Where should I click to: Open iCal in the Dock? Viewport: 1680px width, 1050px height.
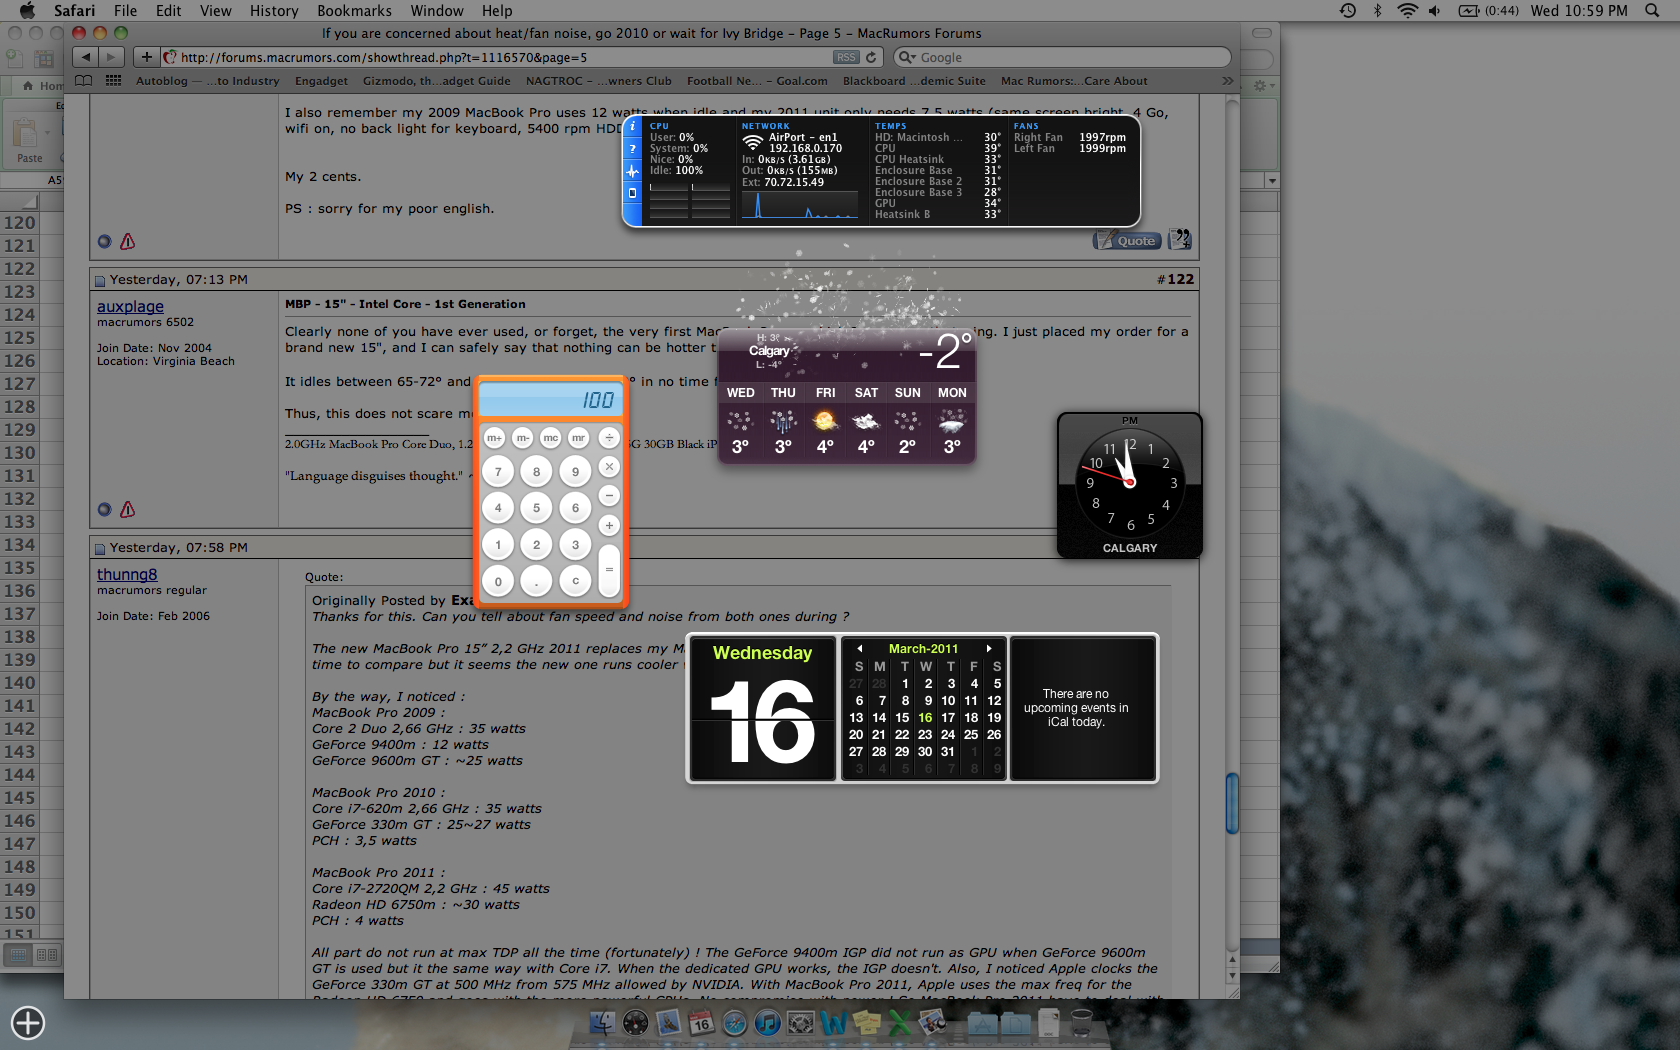click(701, 1023)
